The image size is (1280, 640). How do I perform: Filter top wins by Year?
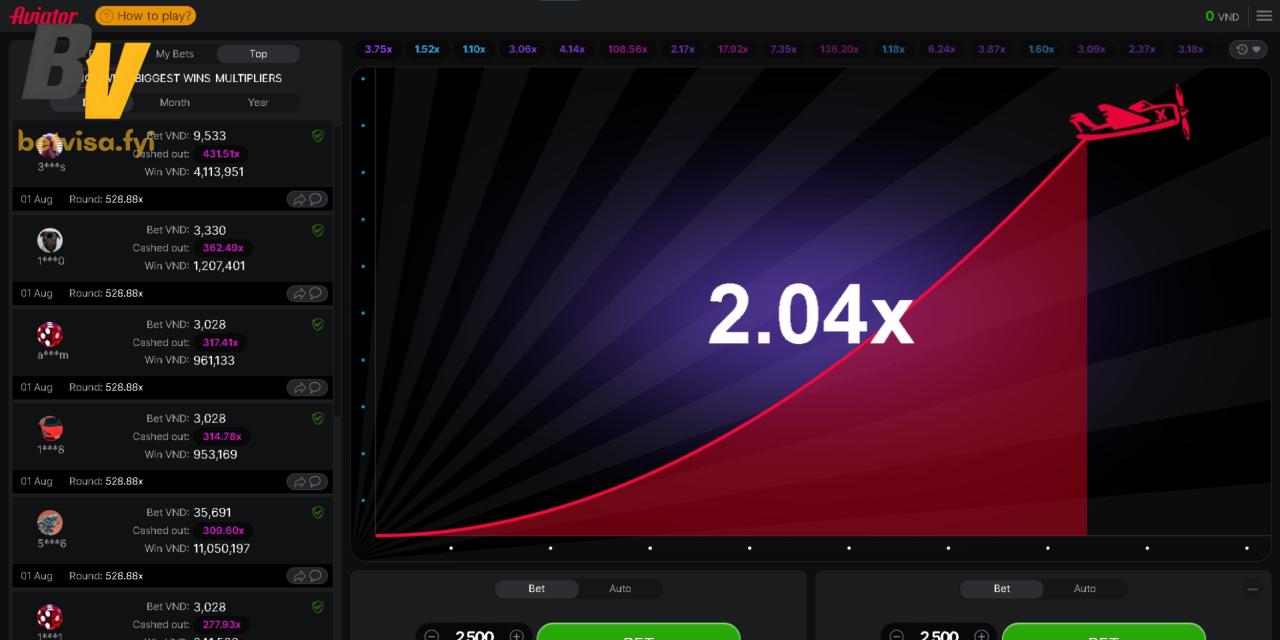click(x=258, y=102)
